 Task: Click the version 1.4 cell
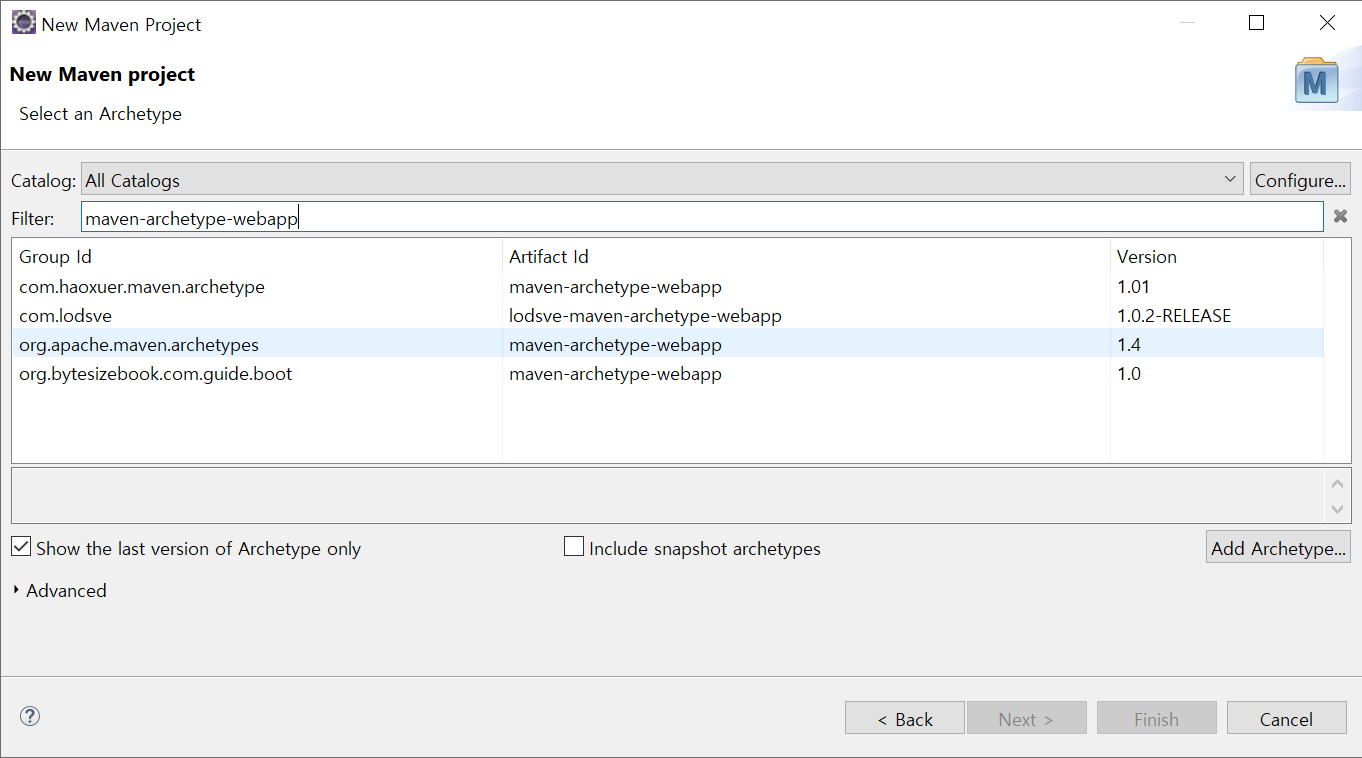[1129, 345]
